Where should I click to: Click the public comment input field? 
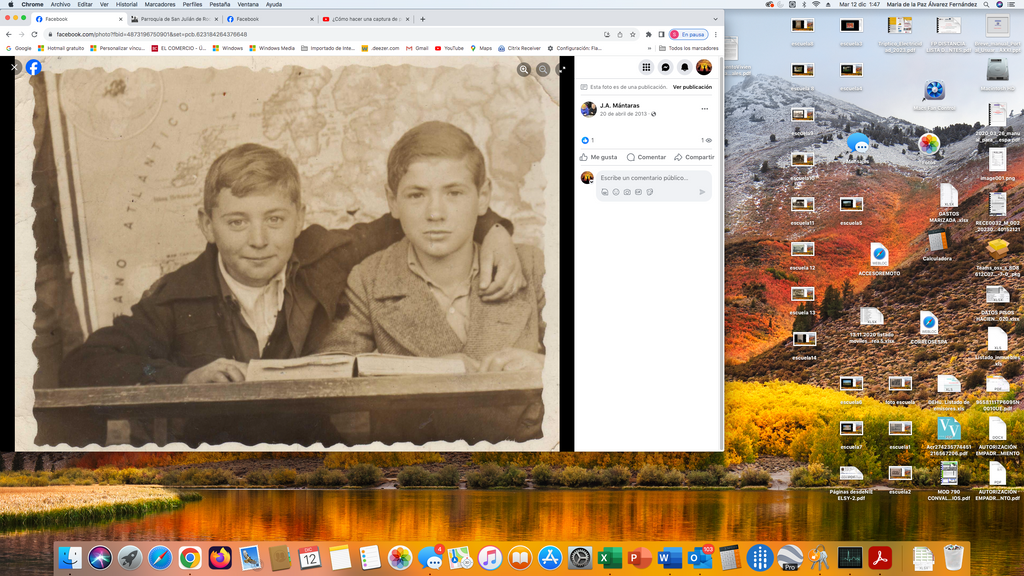pyautogui.click(x=652, y=178)
